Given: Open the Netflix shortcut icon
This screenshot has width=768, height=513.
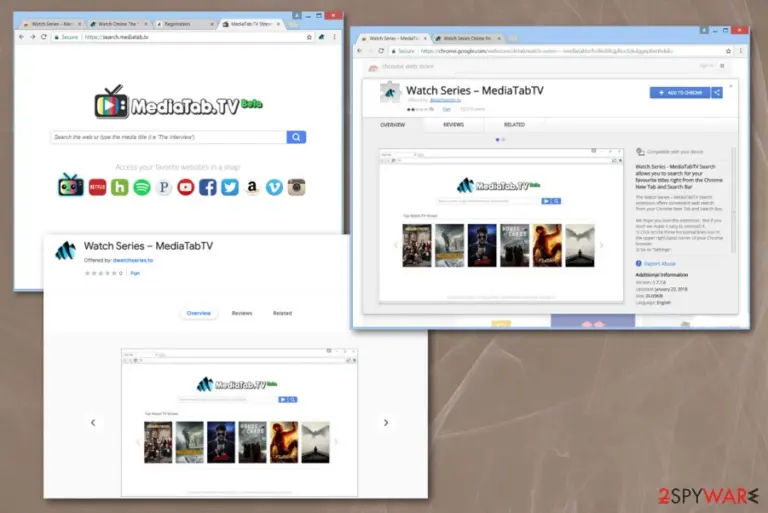Looking at the screenshot, I should tap(97, 187).
